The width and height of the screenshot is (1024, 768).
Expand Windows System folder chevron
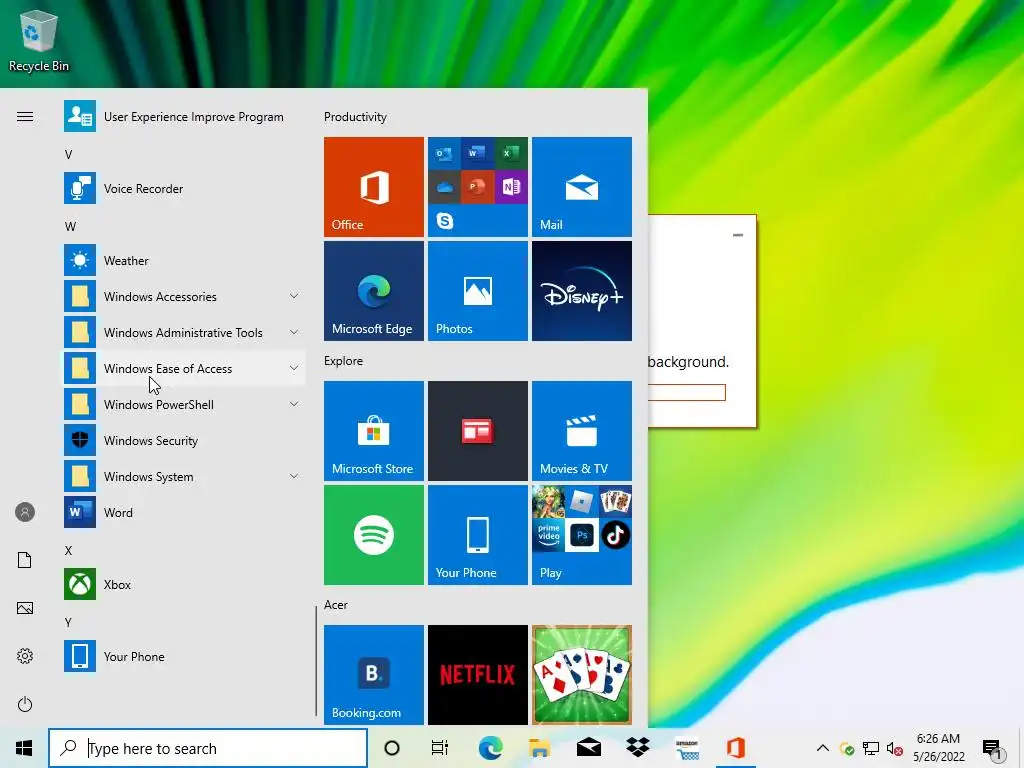pyautogui.click(x=294, y=476)
